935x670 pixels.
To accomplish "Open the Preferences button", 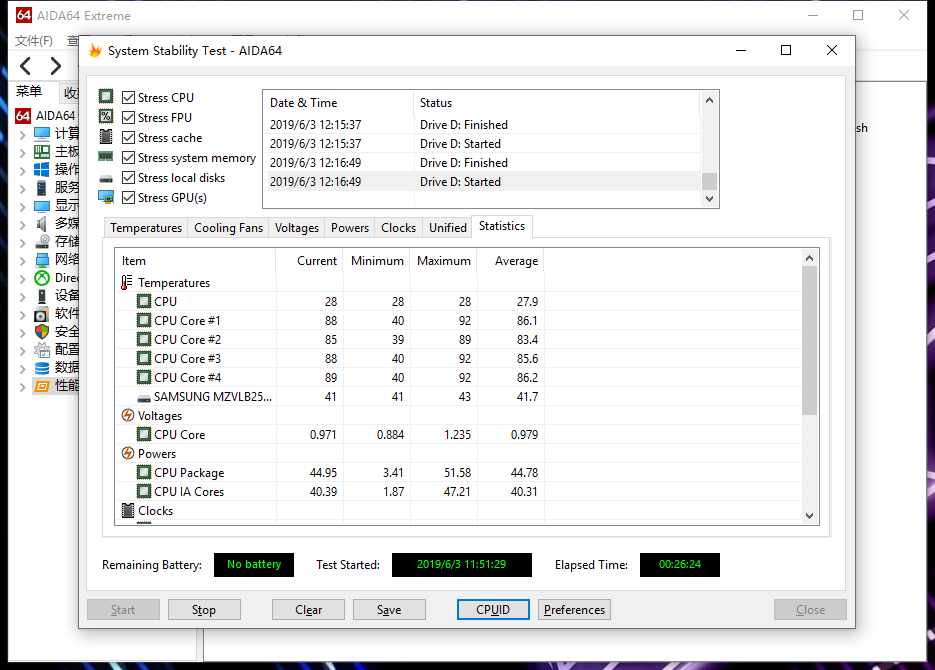I will coord(574,610).
